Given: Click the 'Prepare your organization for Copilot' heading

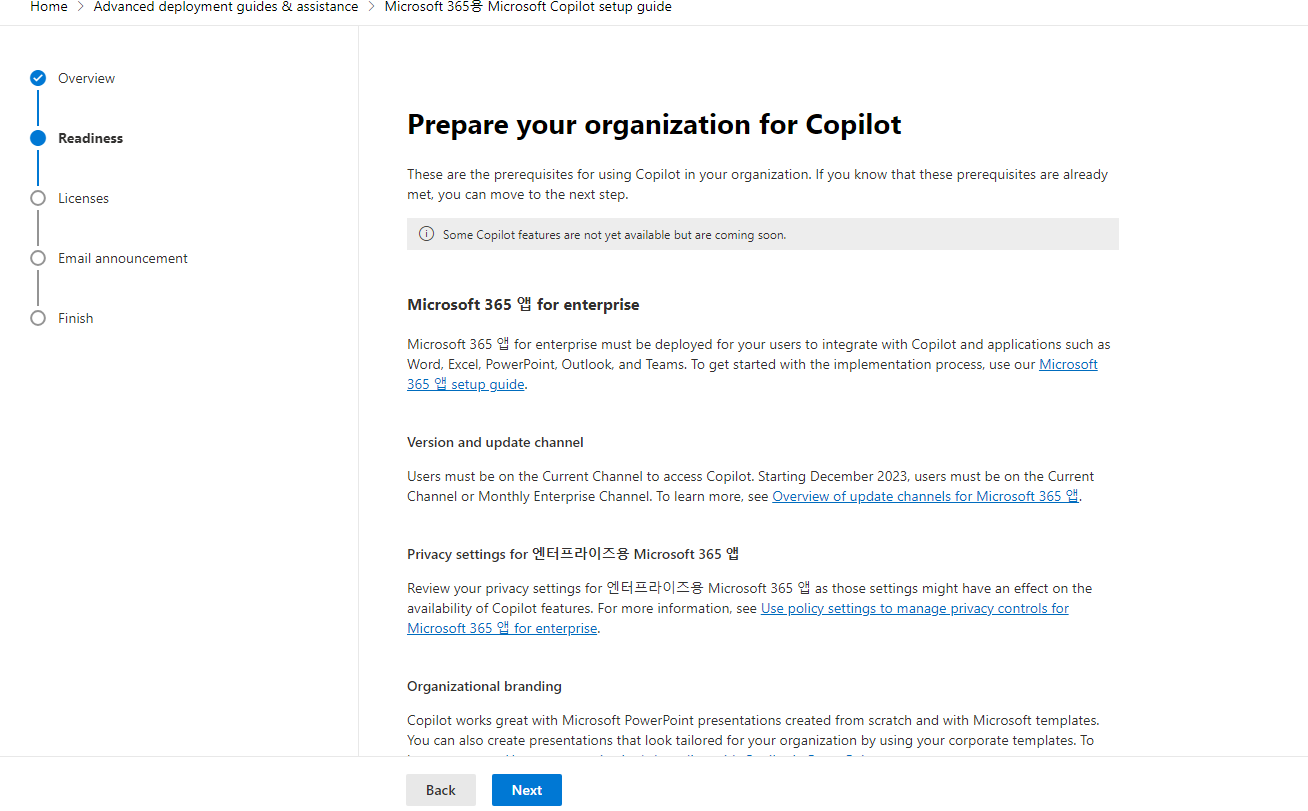Looking at the screenshot, I should pyautogui.click(x=654, y=125).
